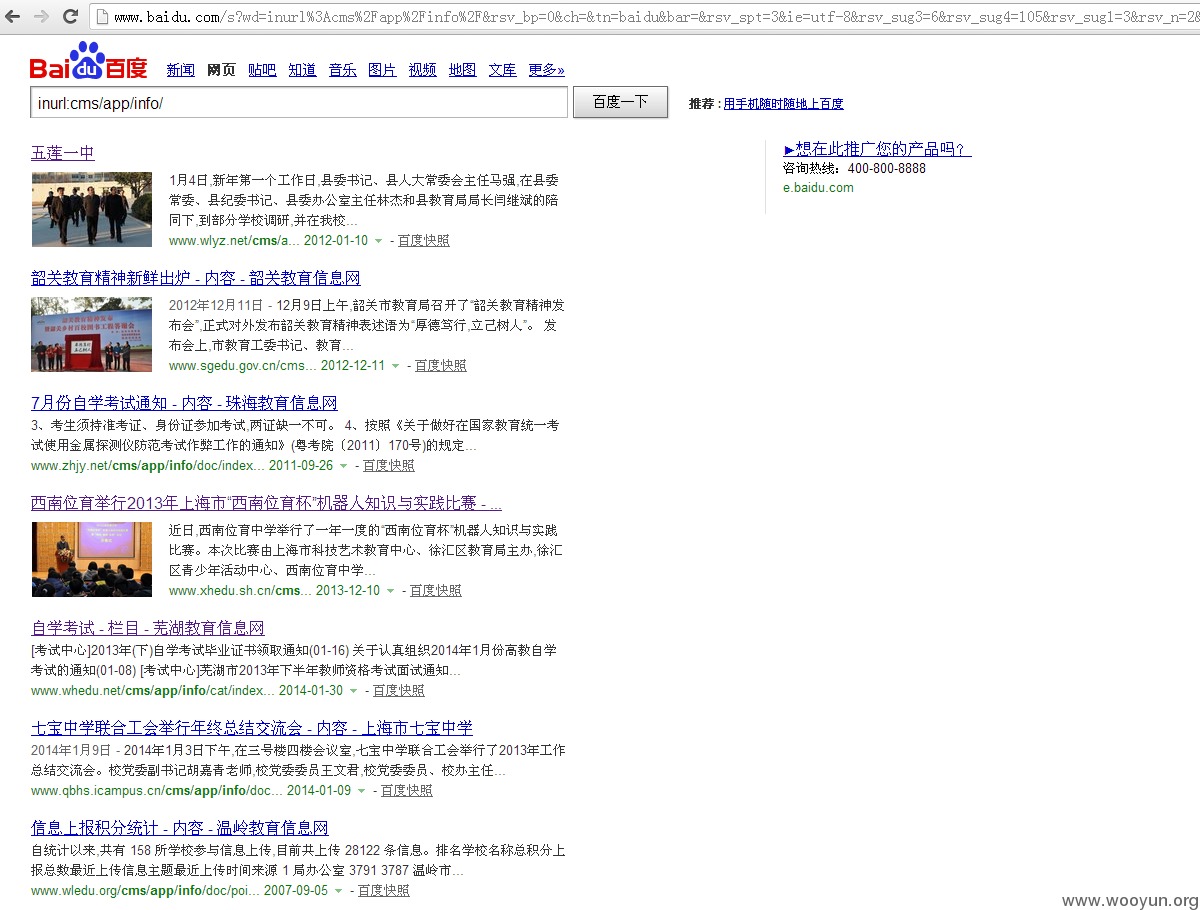Open the 视频 tab
This screenshot has height=910, width=1200.
[422, 70]
